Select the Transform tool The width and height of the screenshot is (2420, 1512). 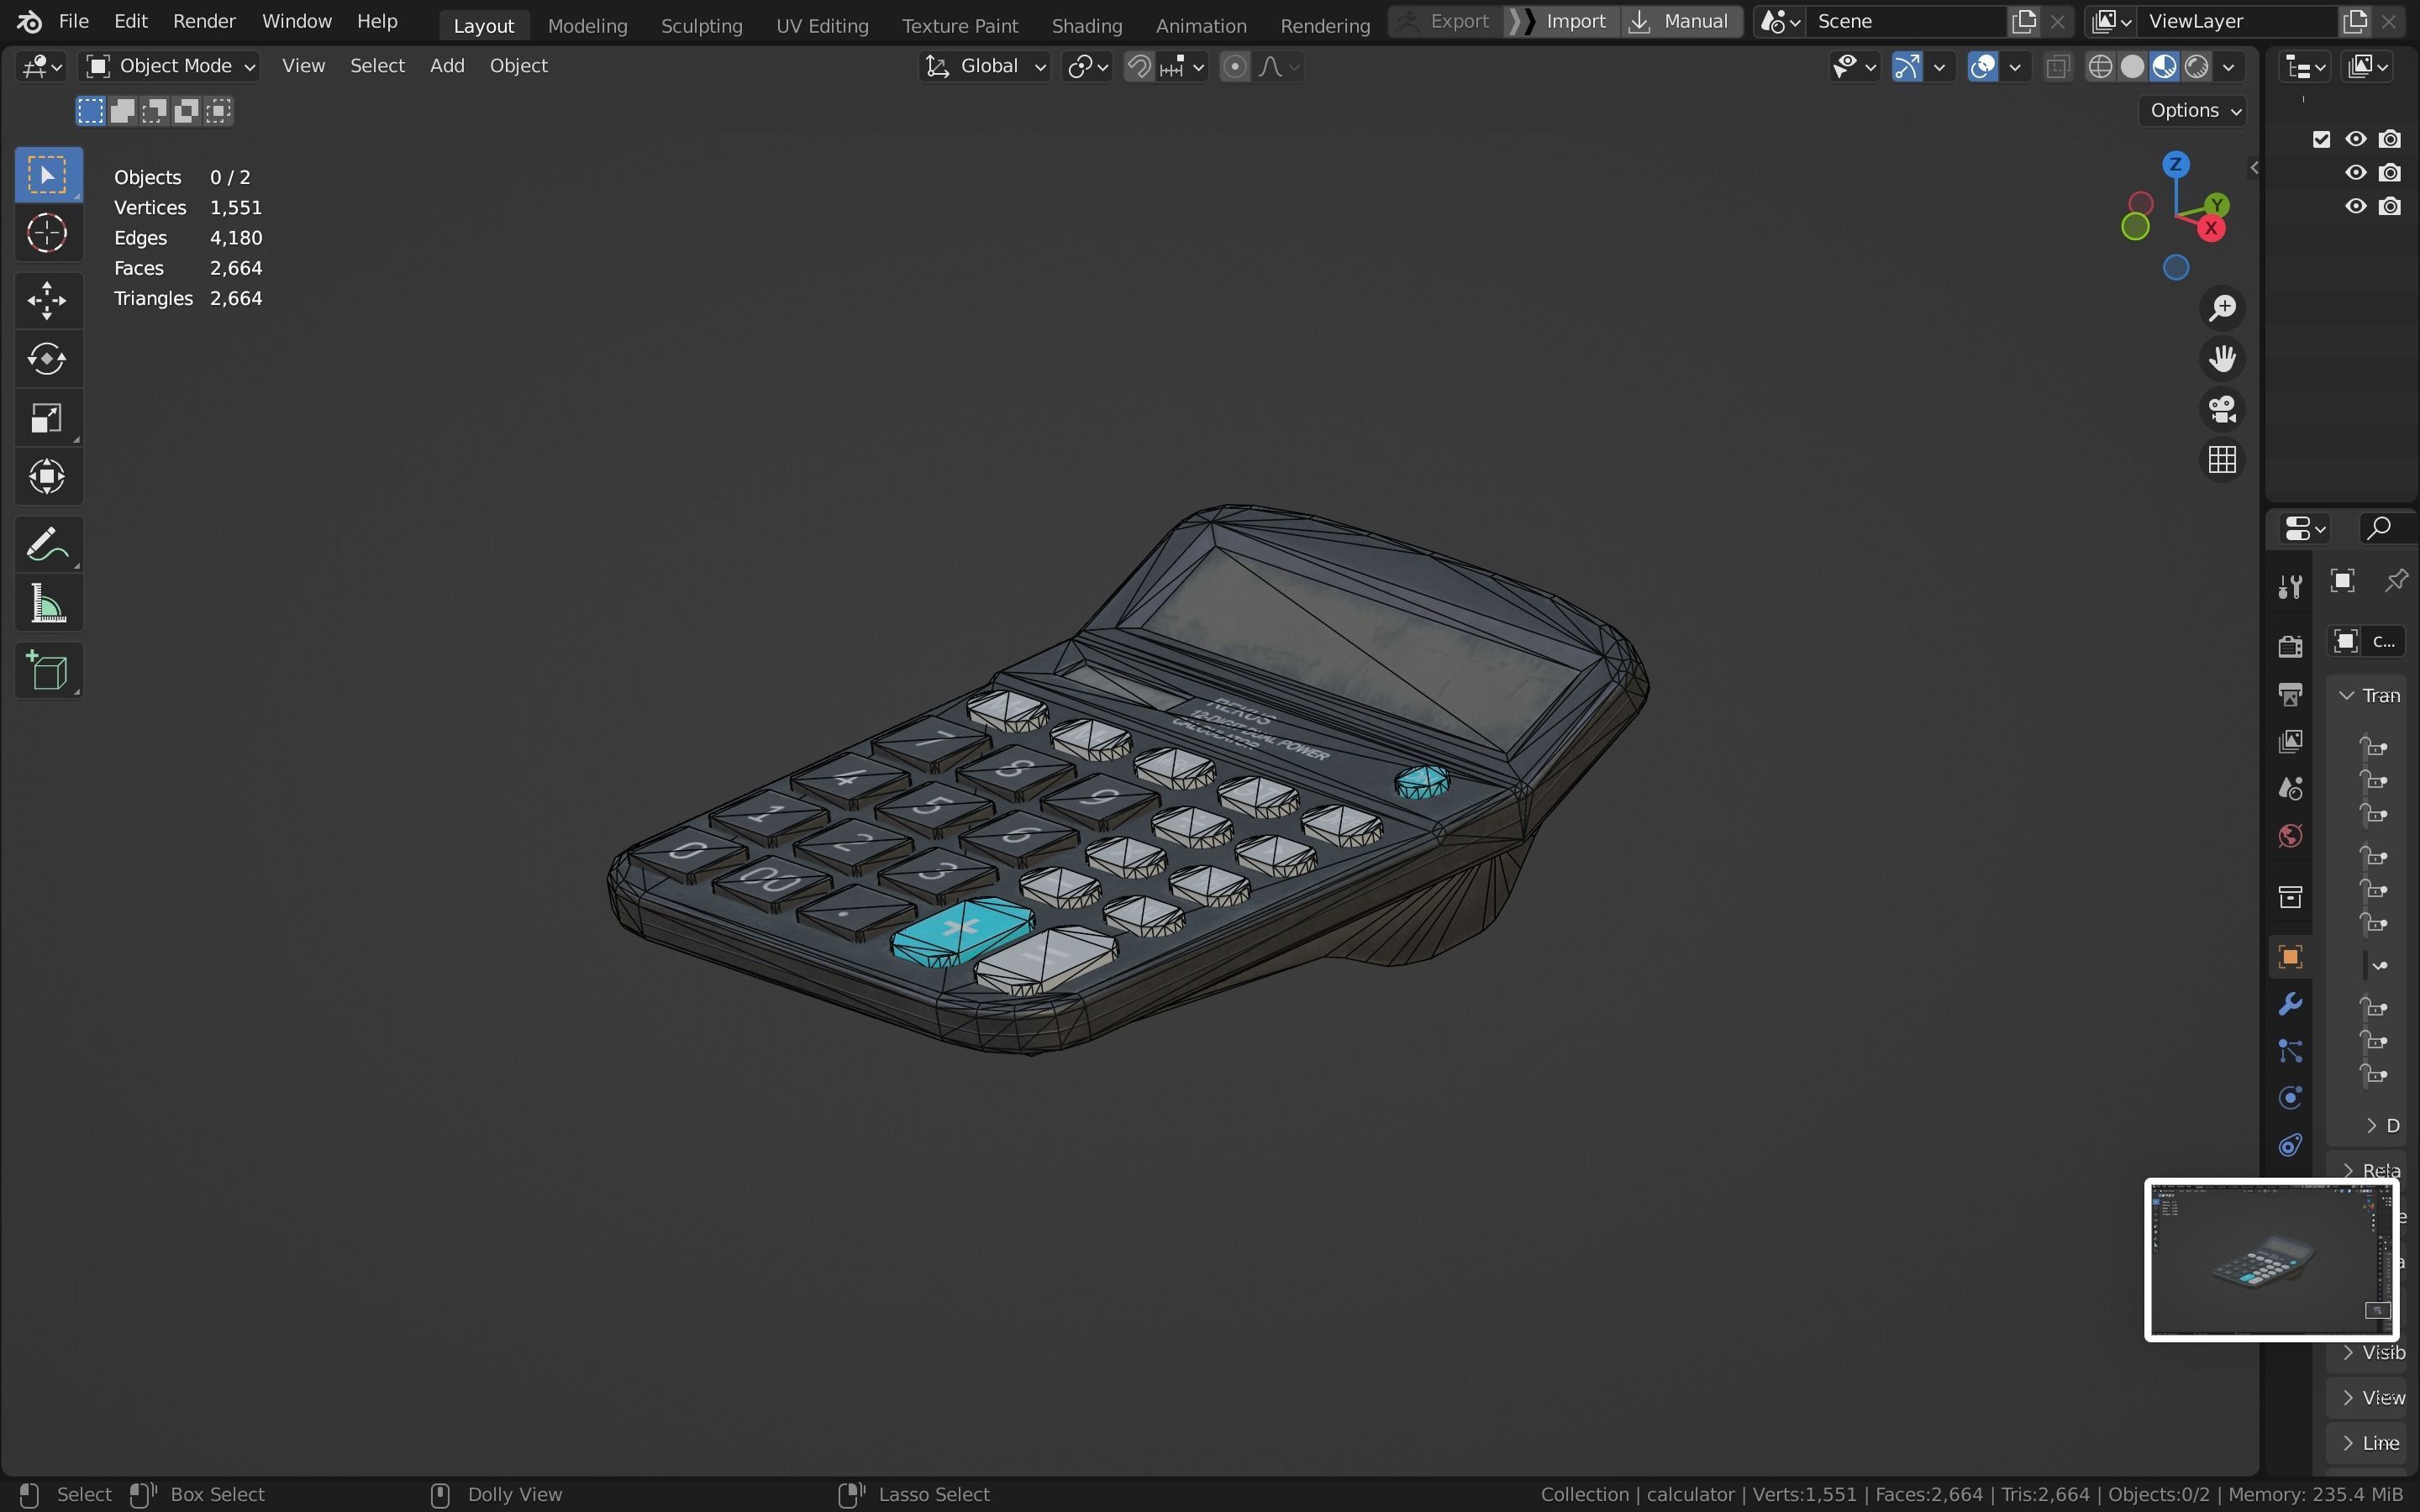(x=48, y=477)
